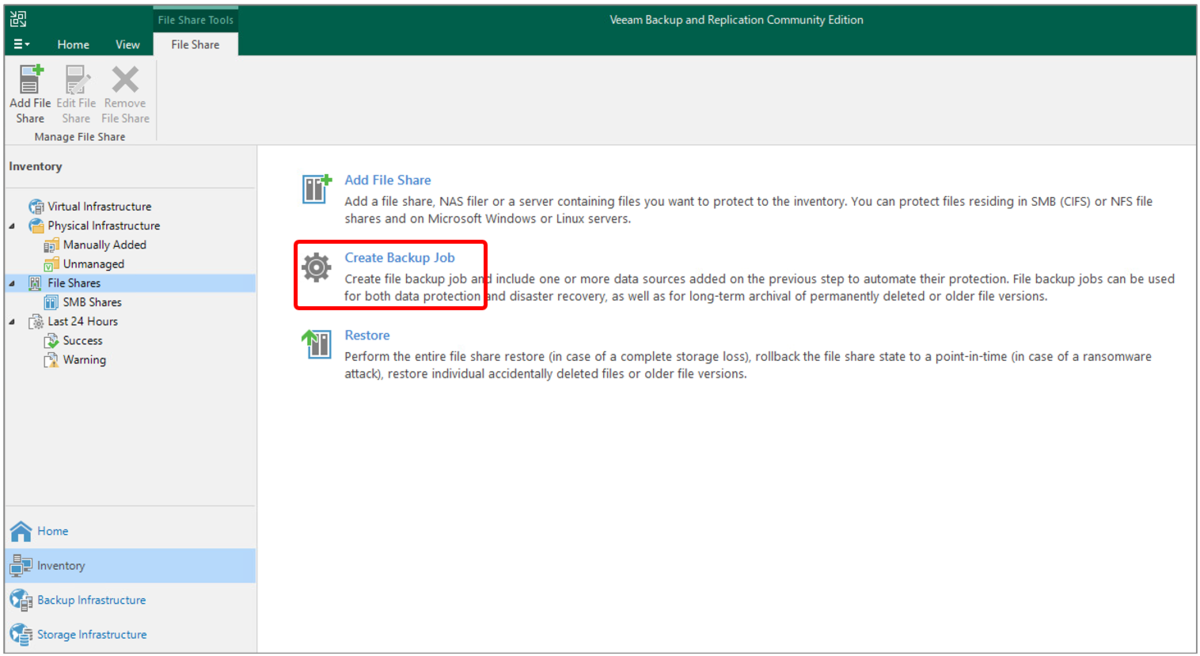Open the Home navigation view

[x=130, y=531]
